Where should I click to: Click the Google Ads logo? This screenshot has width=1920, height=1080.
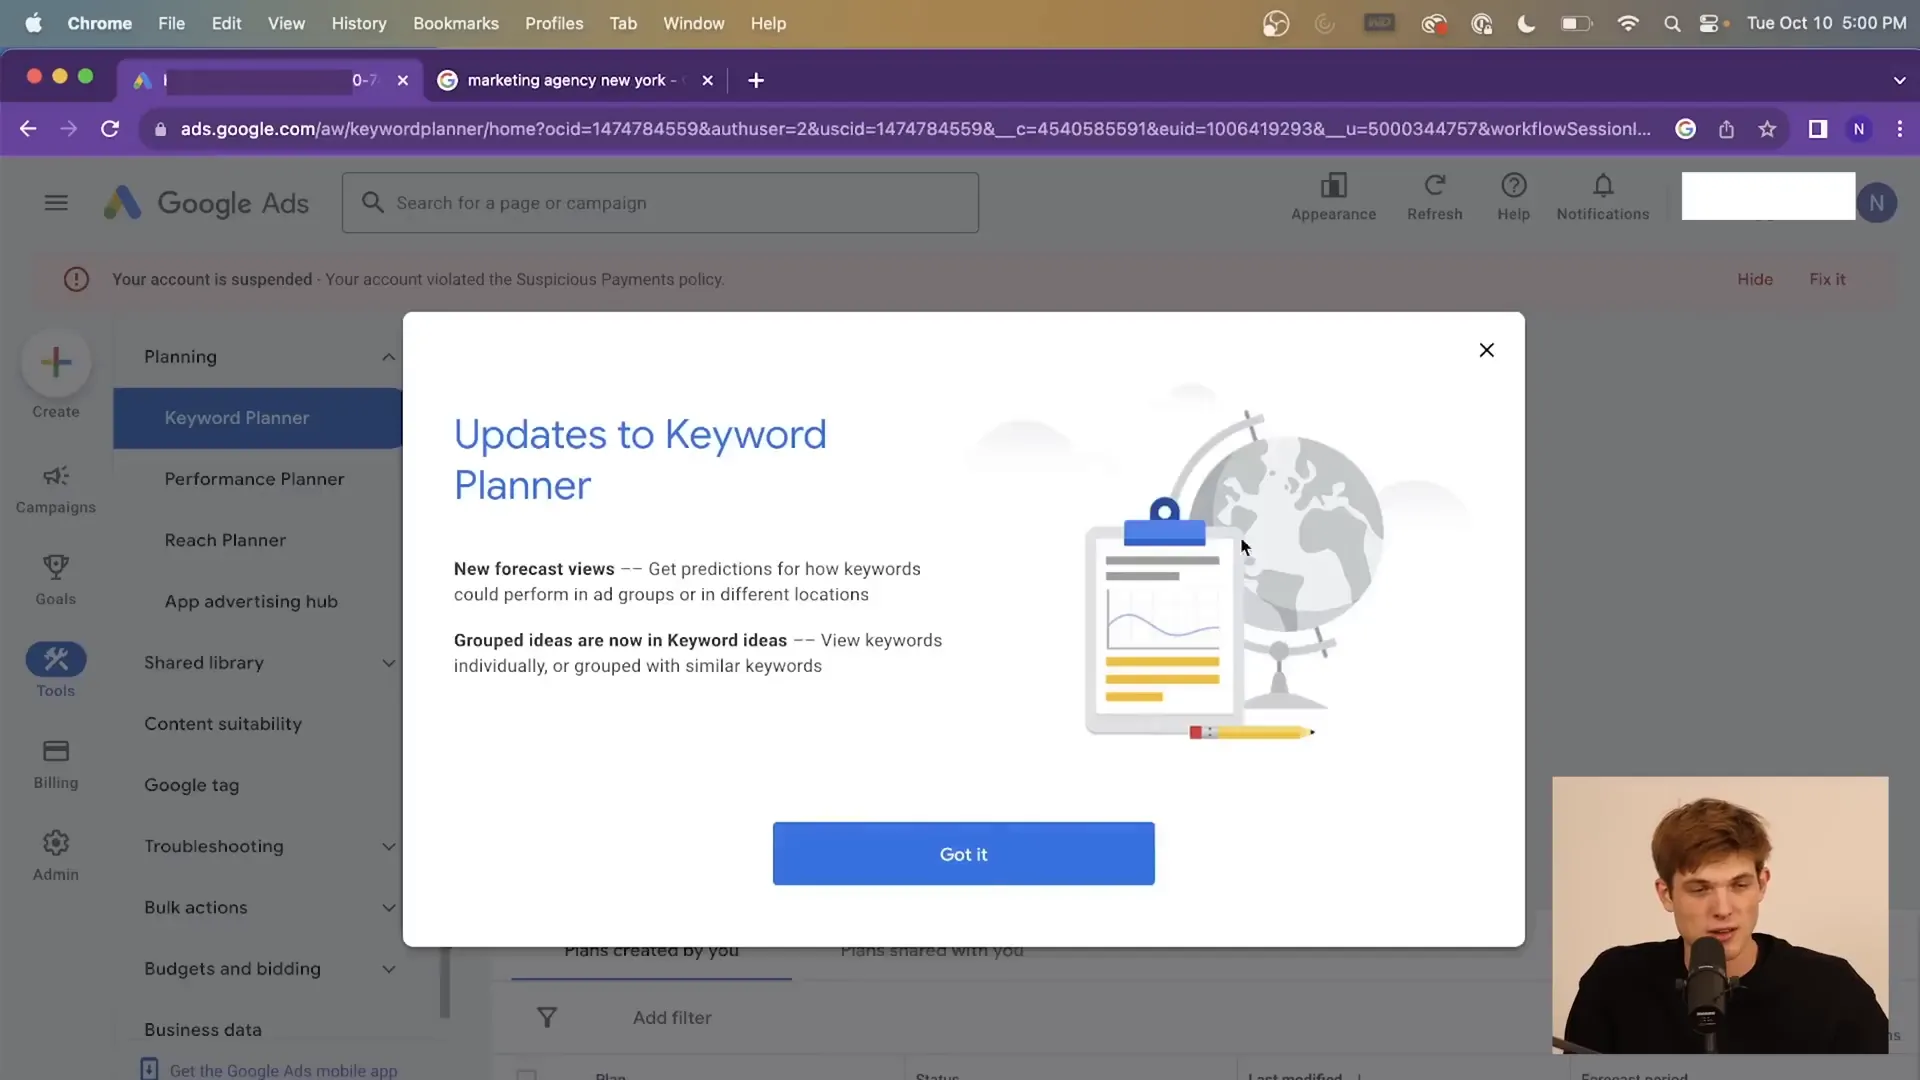coord(207,203)
